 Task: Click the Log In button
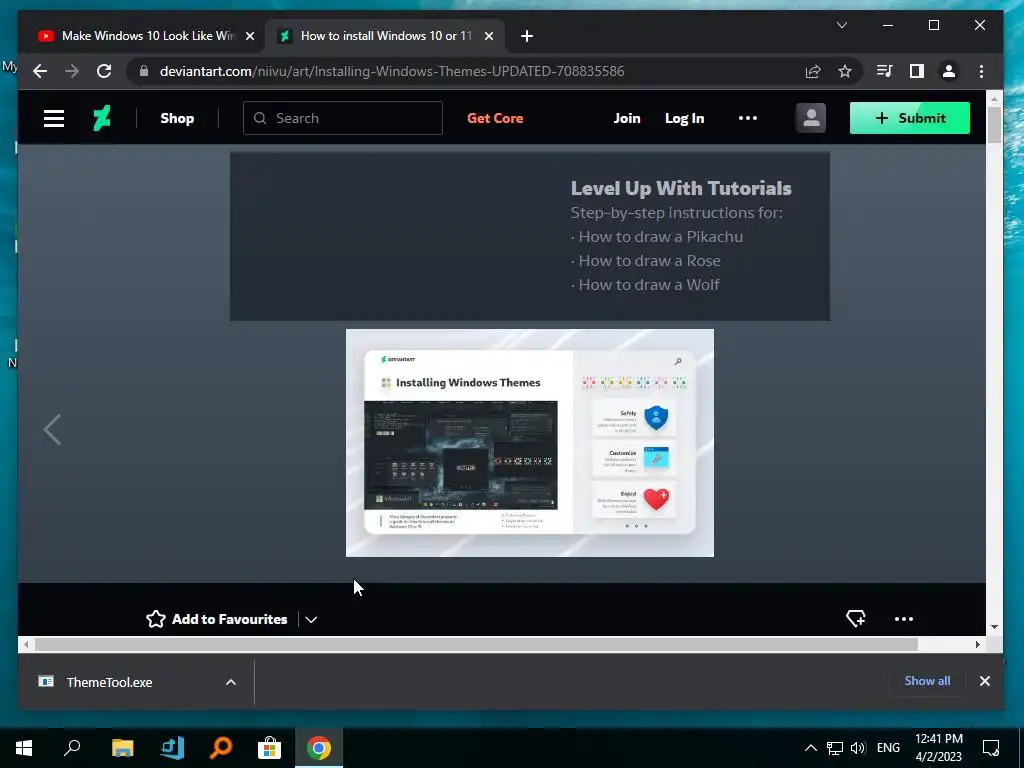684,118
